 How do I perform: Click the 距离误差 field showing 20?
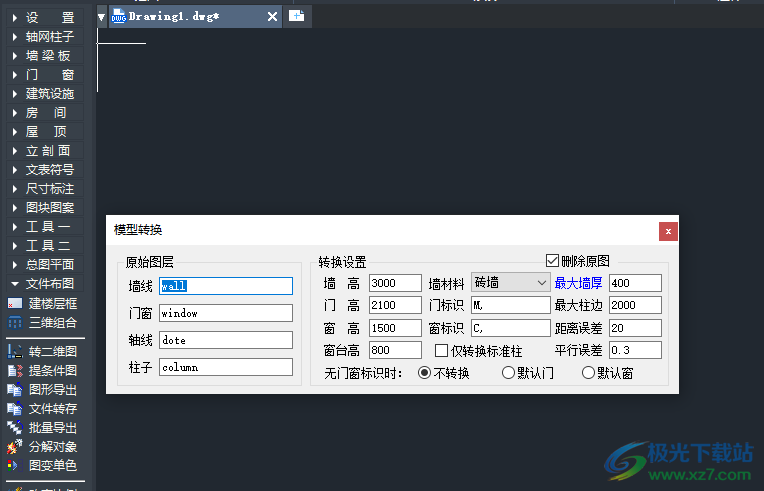coord(635,328)
